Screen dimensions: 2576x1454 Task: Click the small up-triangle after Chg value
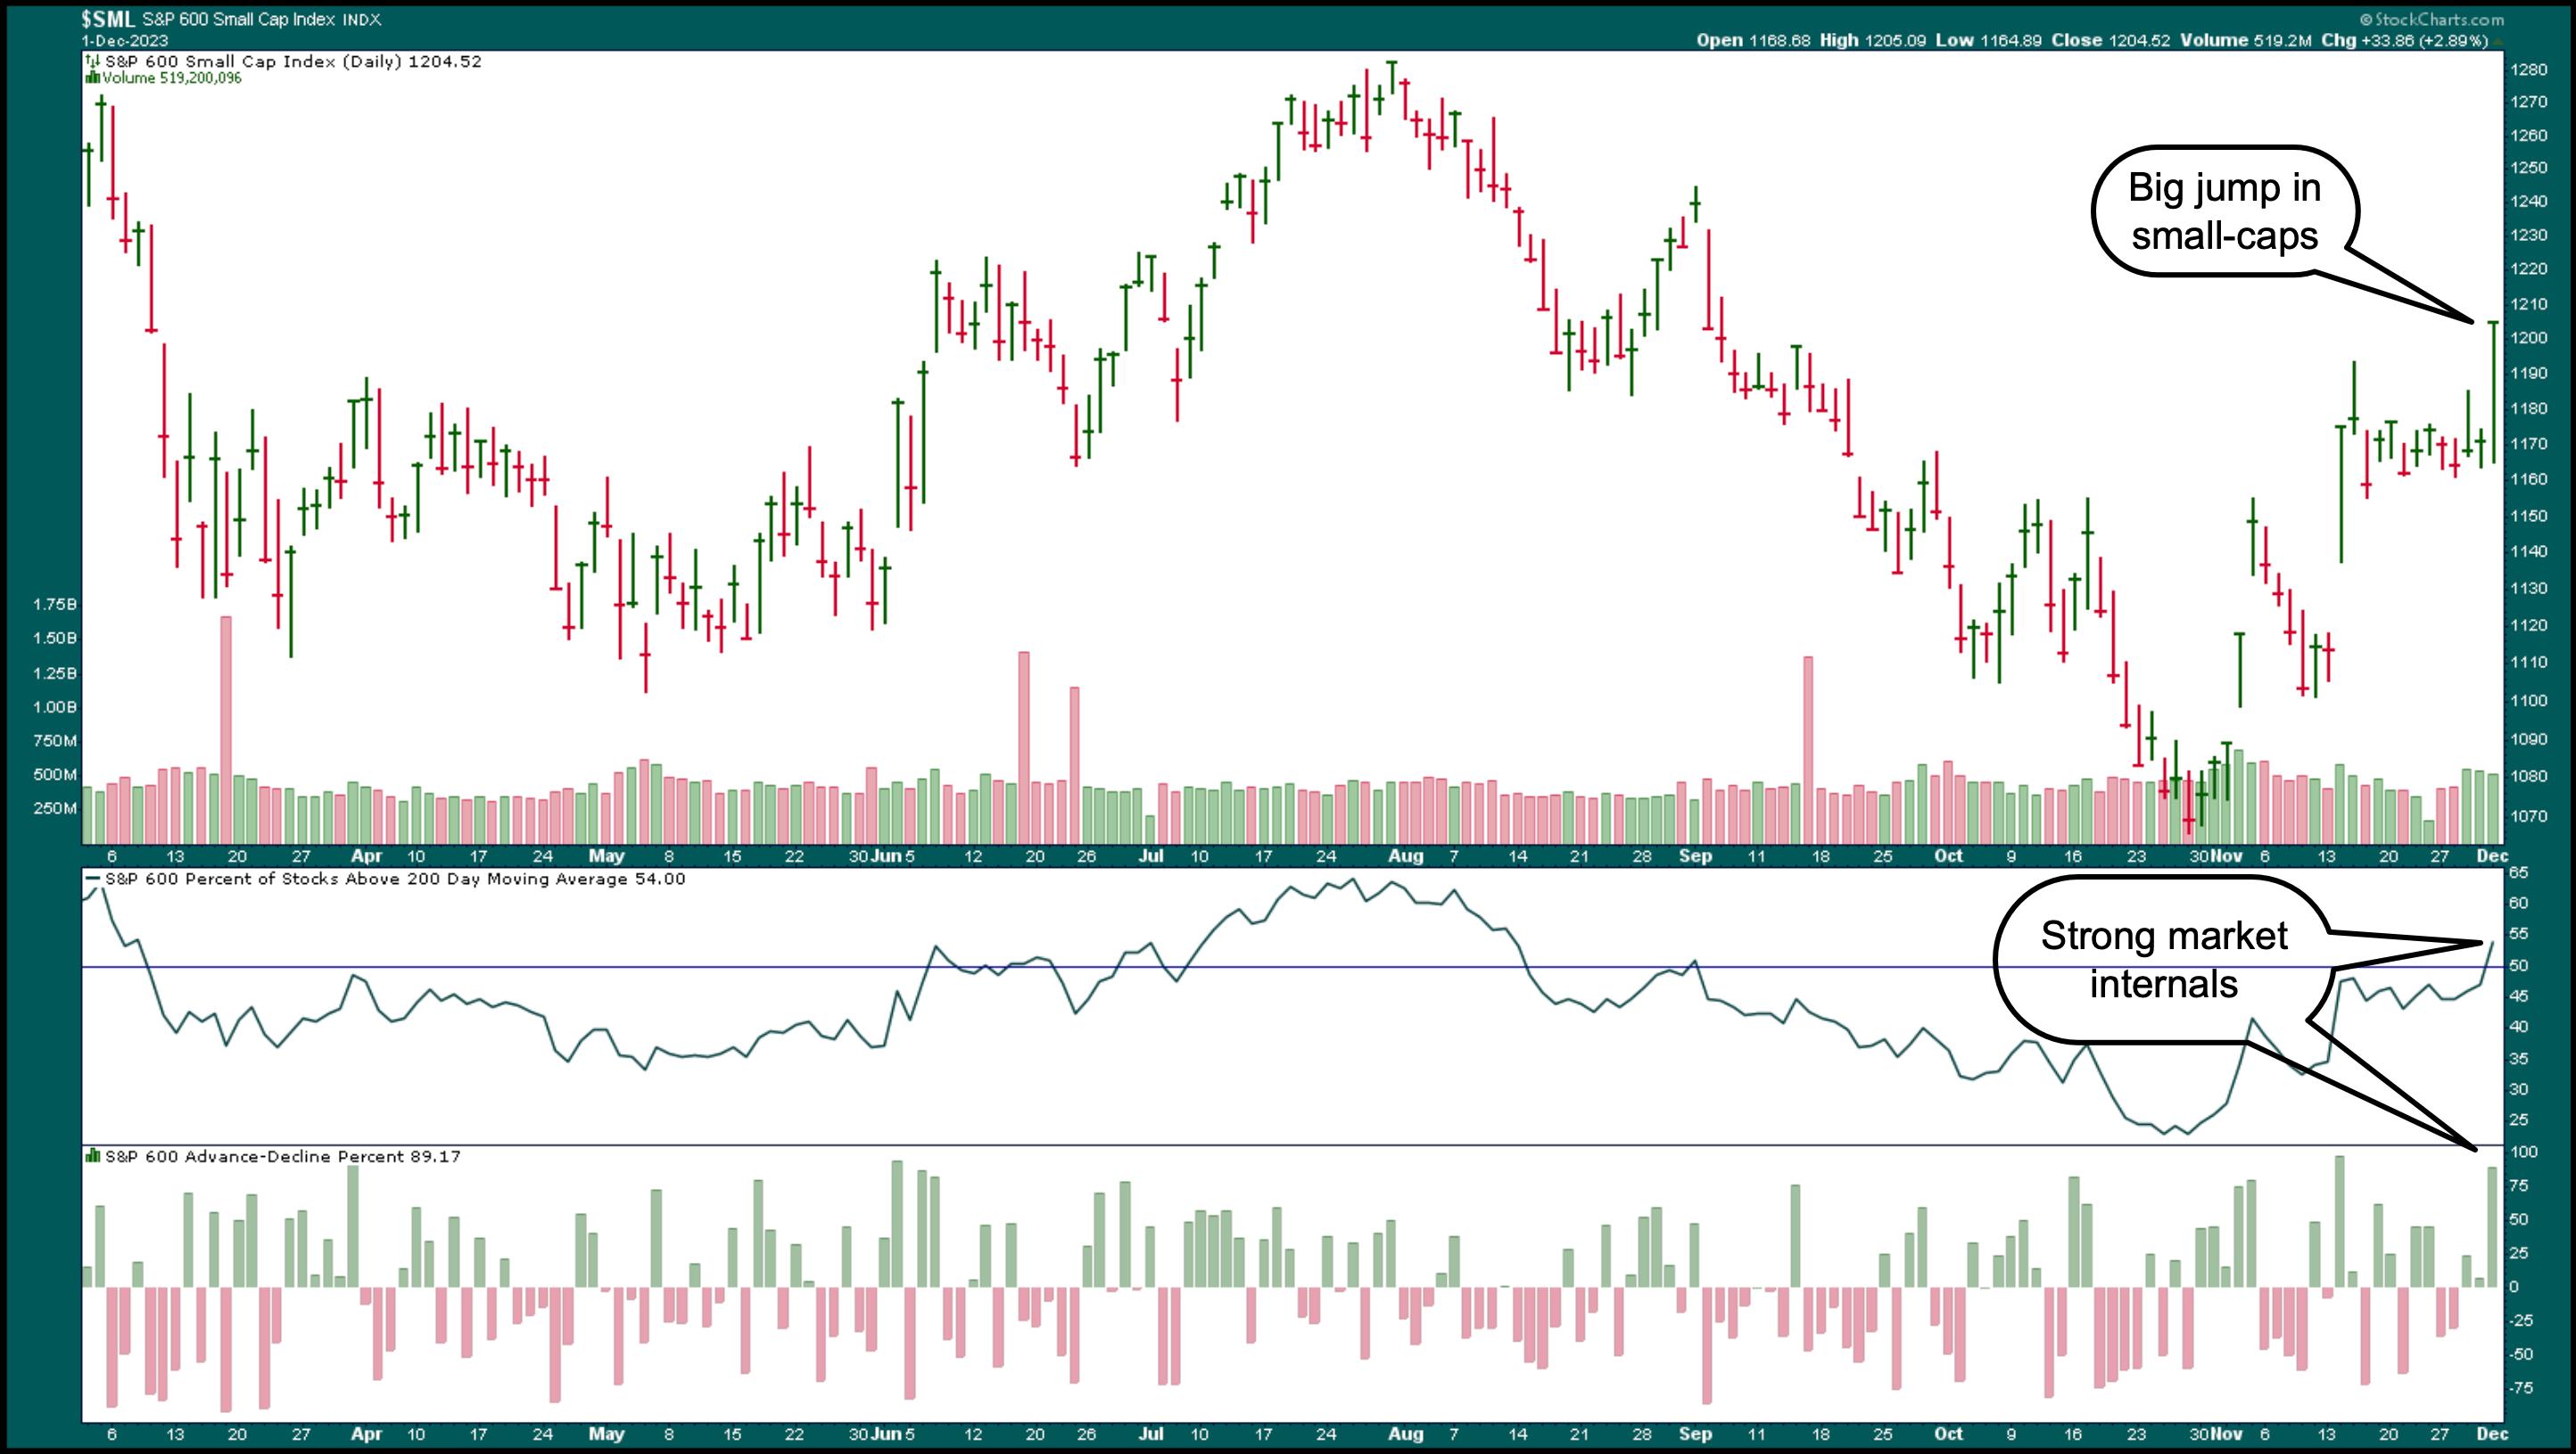click(x=2497, y=41)
